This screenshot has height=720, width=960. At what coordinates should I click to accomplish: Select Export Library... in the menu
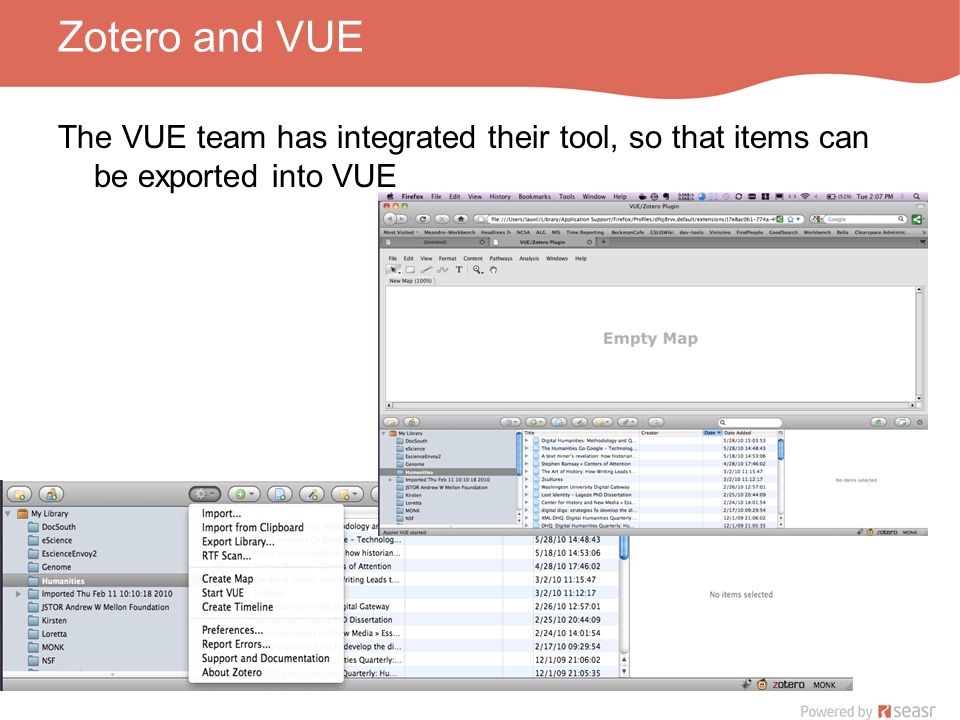(x=238, y=542)
